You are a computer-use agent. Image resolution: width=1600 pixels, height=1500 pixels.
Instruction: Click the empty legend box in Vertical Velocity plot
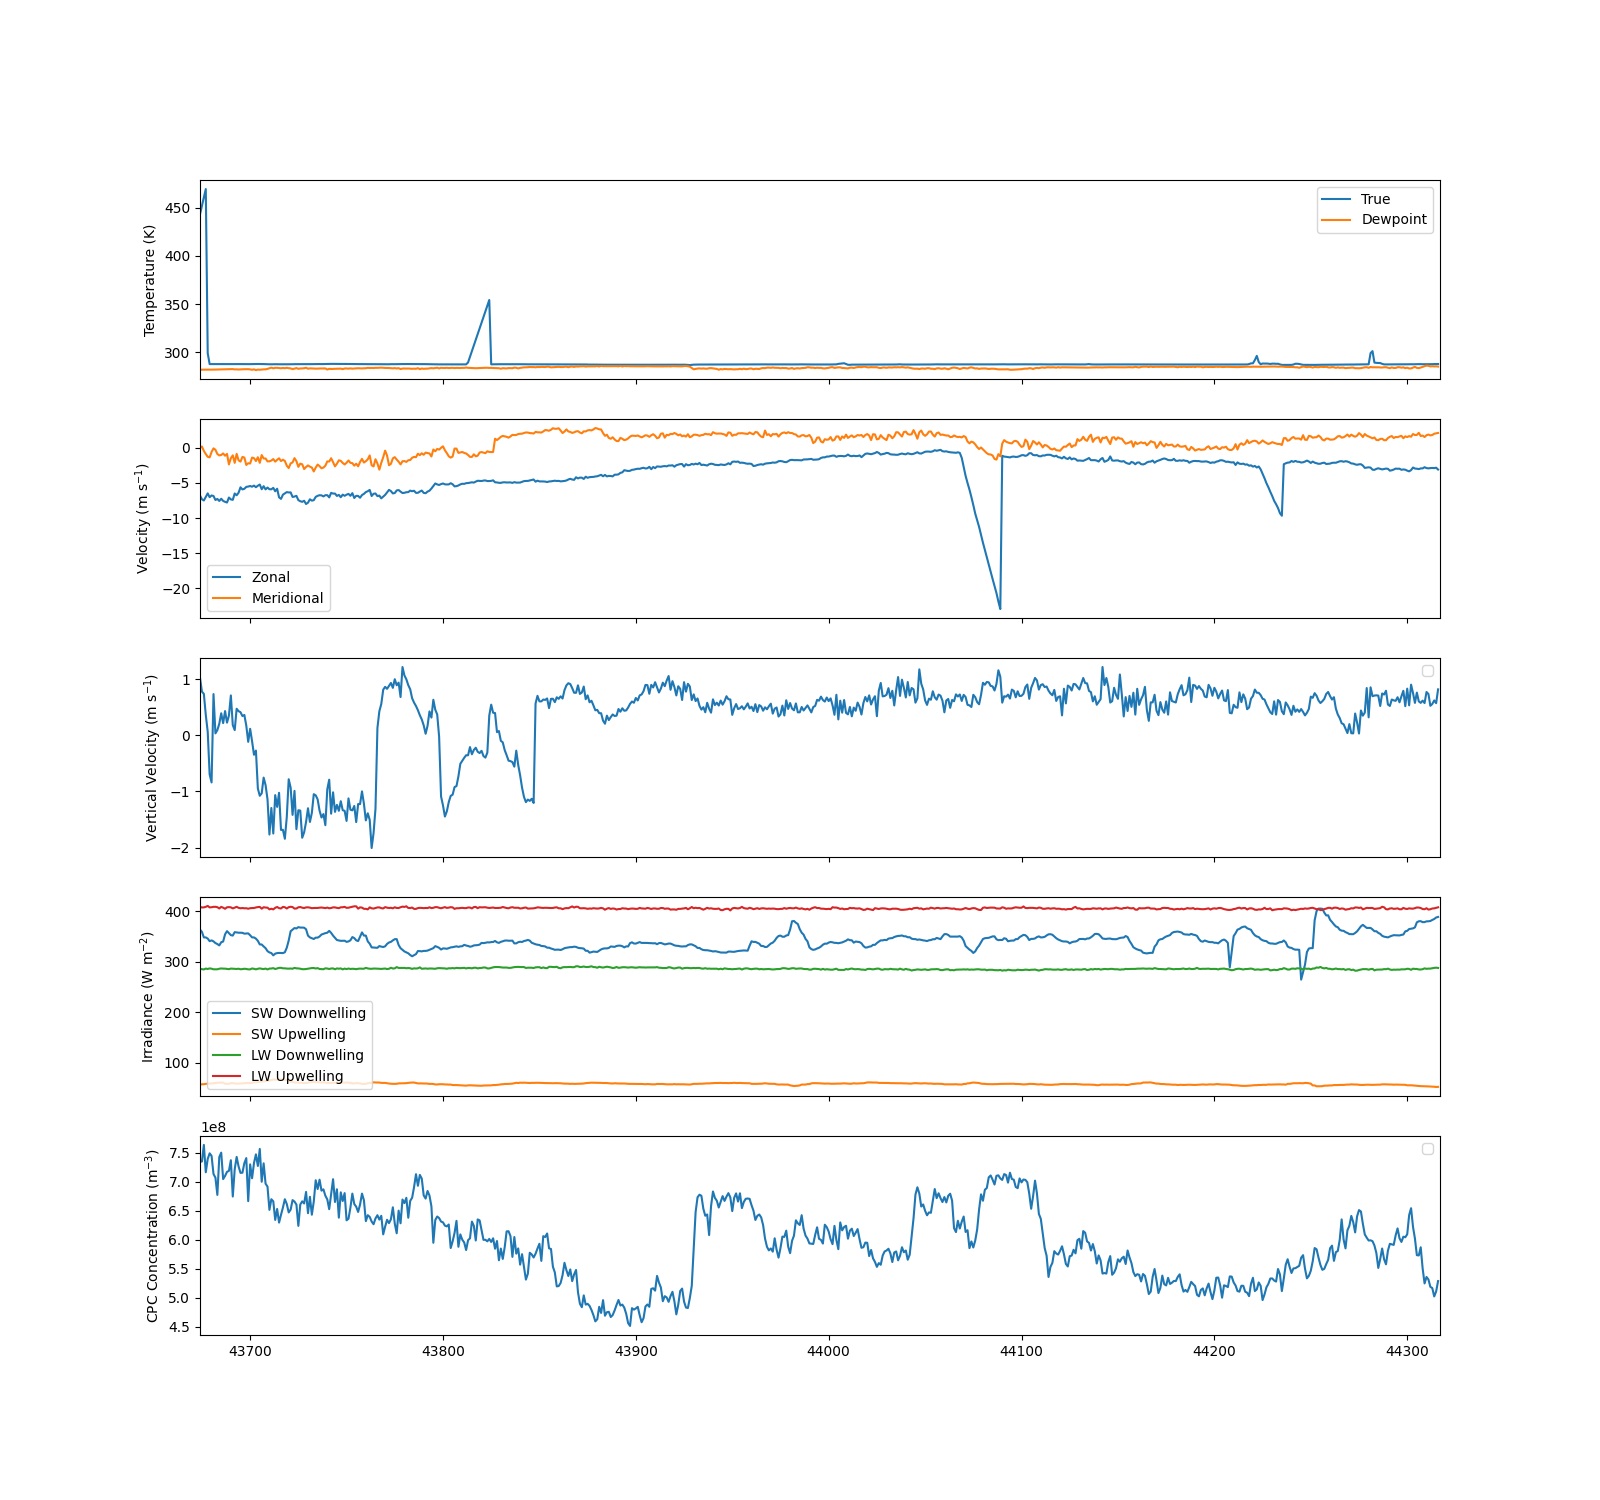(1428, 671)
